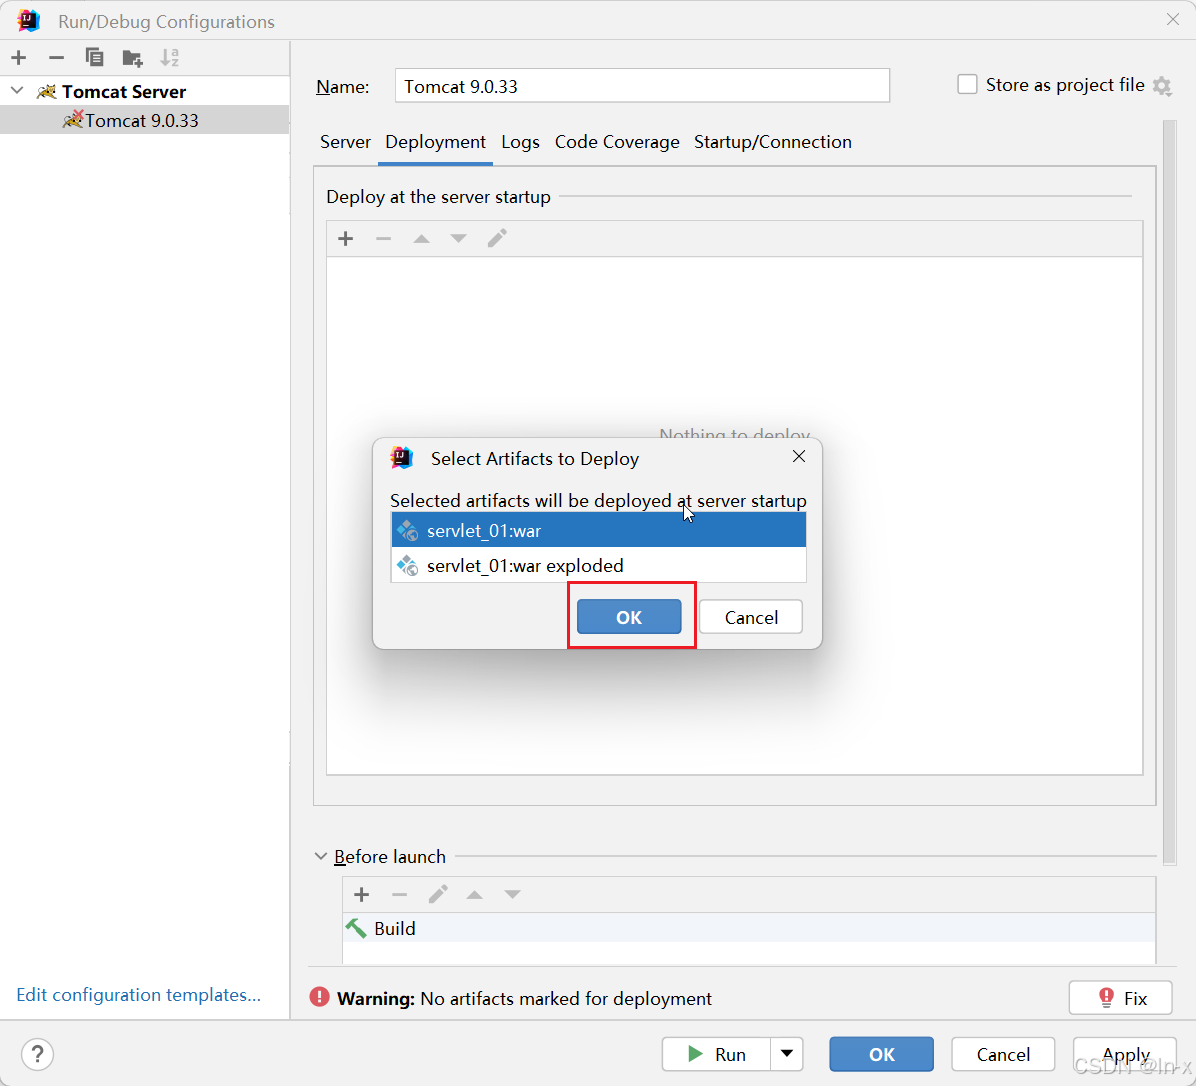Click main OK button at bottom

tap(881, 1054)
